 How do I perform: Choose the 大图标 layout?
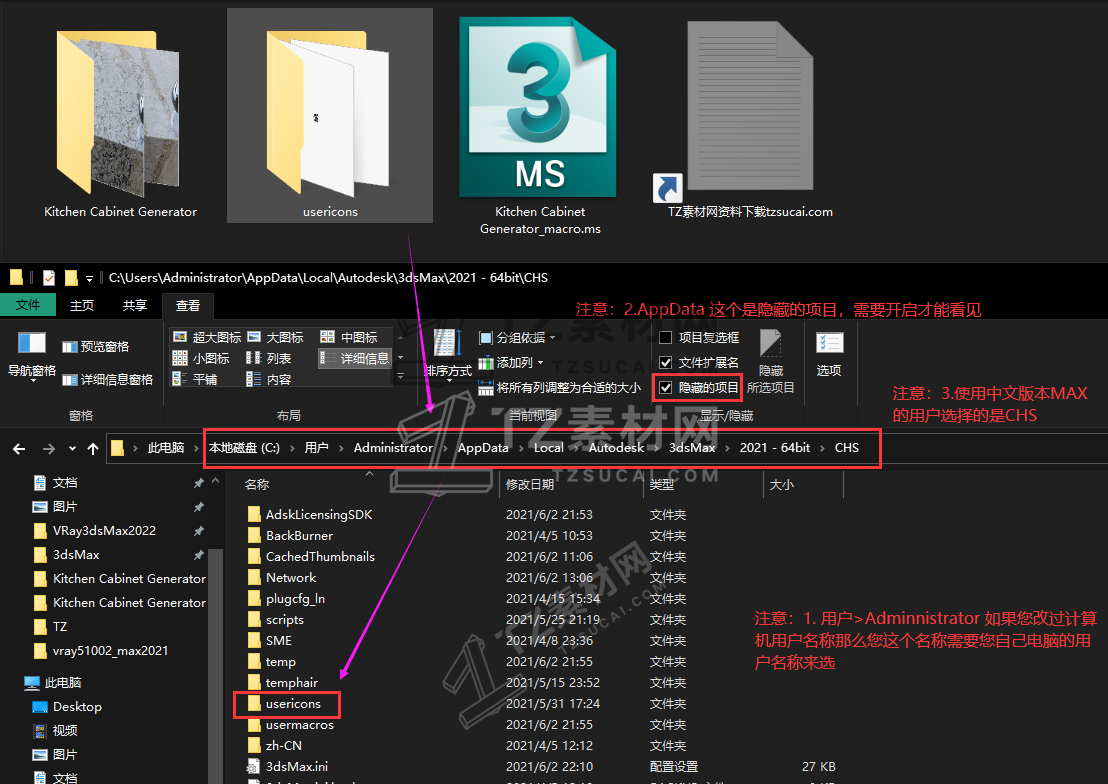click(276, 337)
